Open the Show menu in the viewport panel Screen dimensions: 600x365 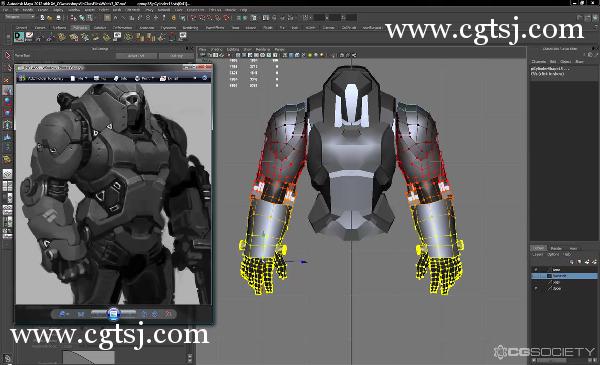click(248, 49)
